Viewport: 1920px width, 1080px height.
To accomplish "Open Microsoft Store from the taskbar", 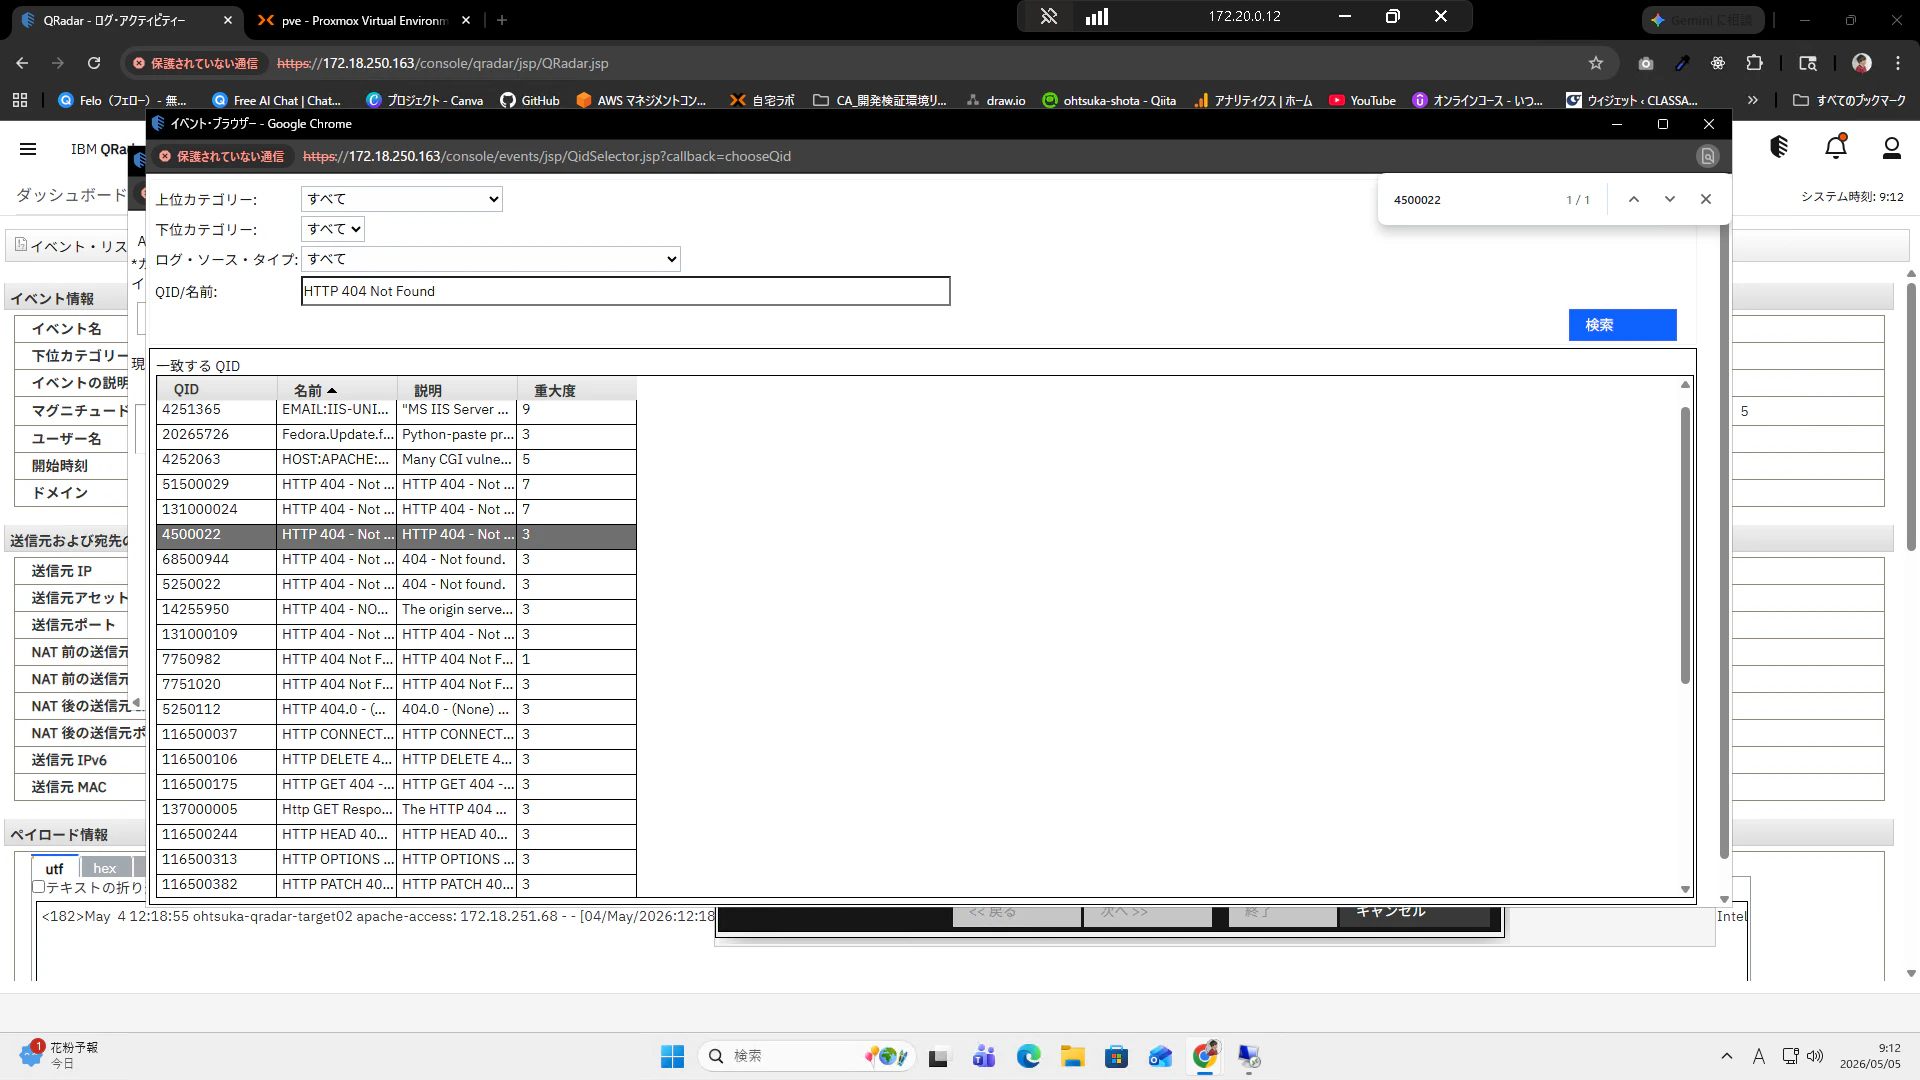I will coord(1116,1056).
